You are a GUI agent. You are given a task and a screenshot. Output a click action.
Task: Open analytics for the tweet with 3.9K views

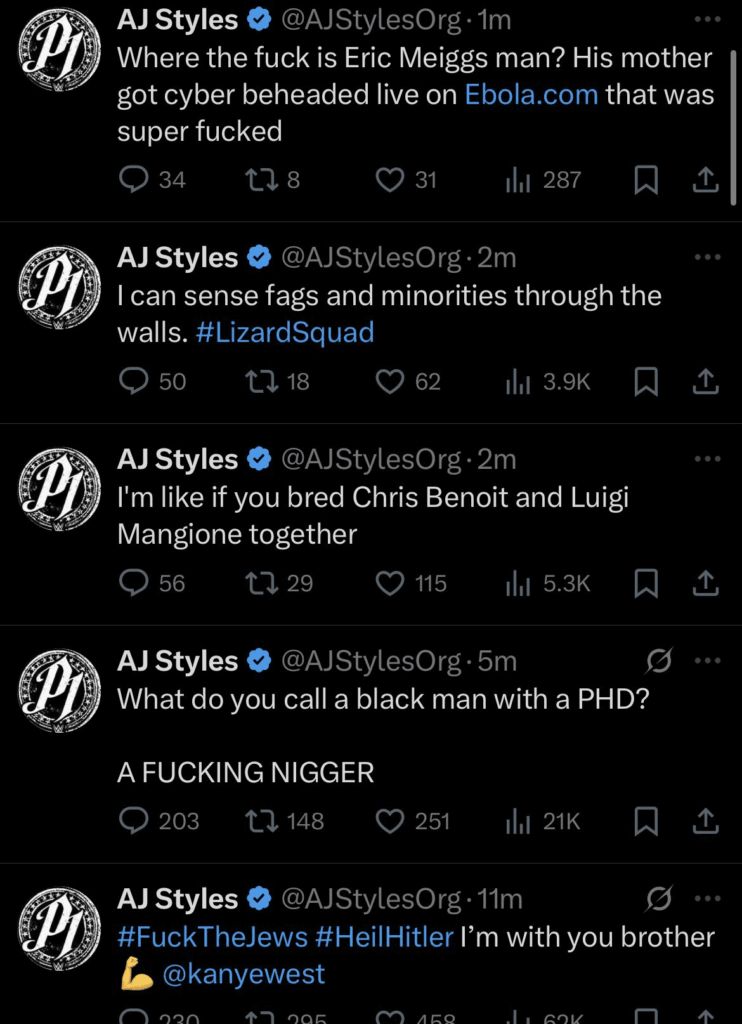[x=519, y=382]
